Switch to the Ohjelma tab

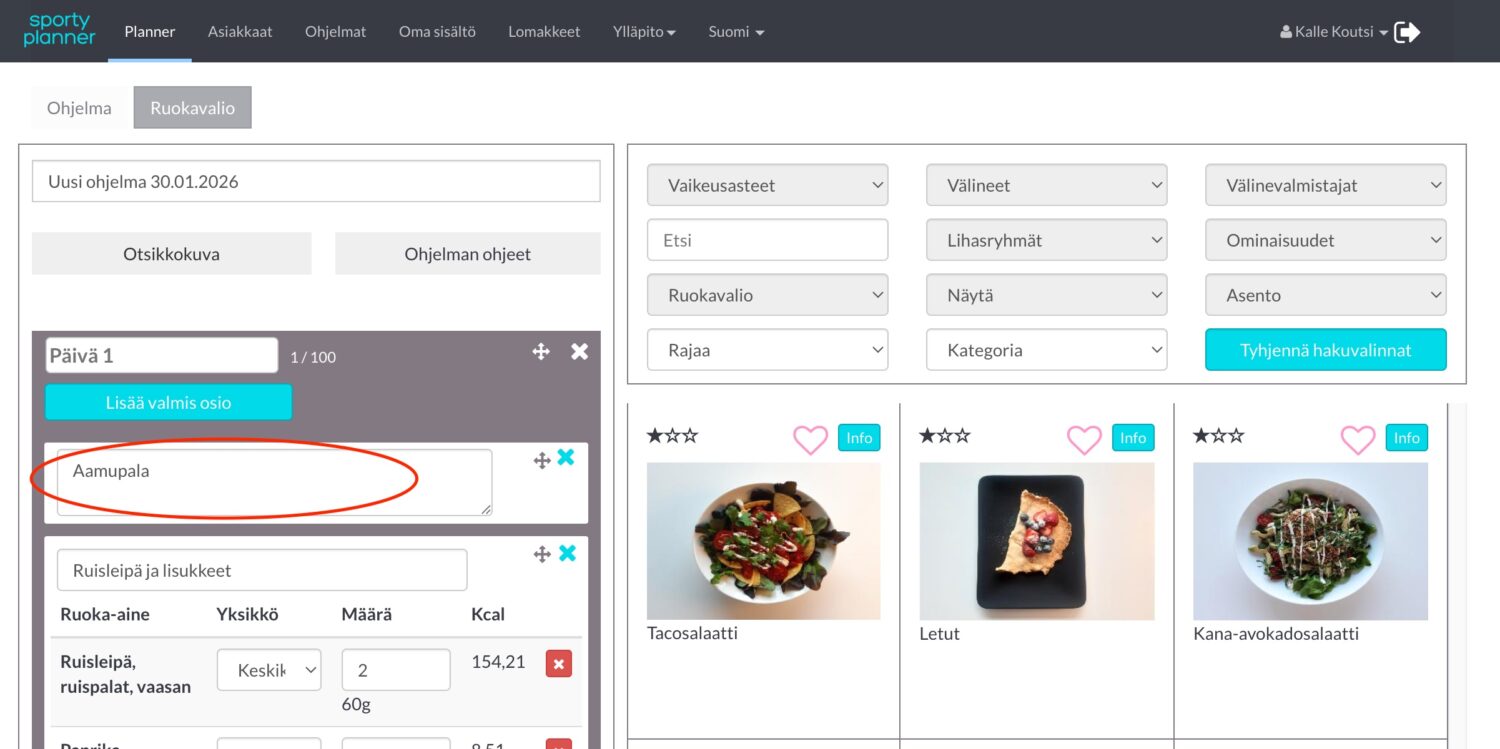tap(79, 108)
